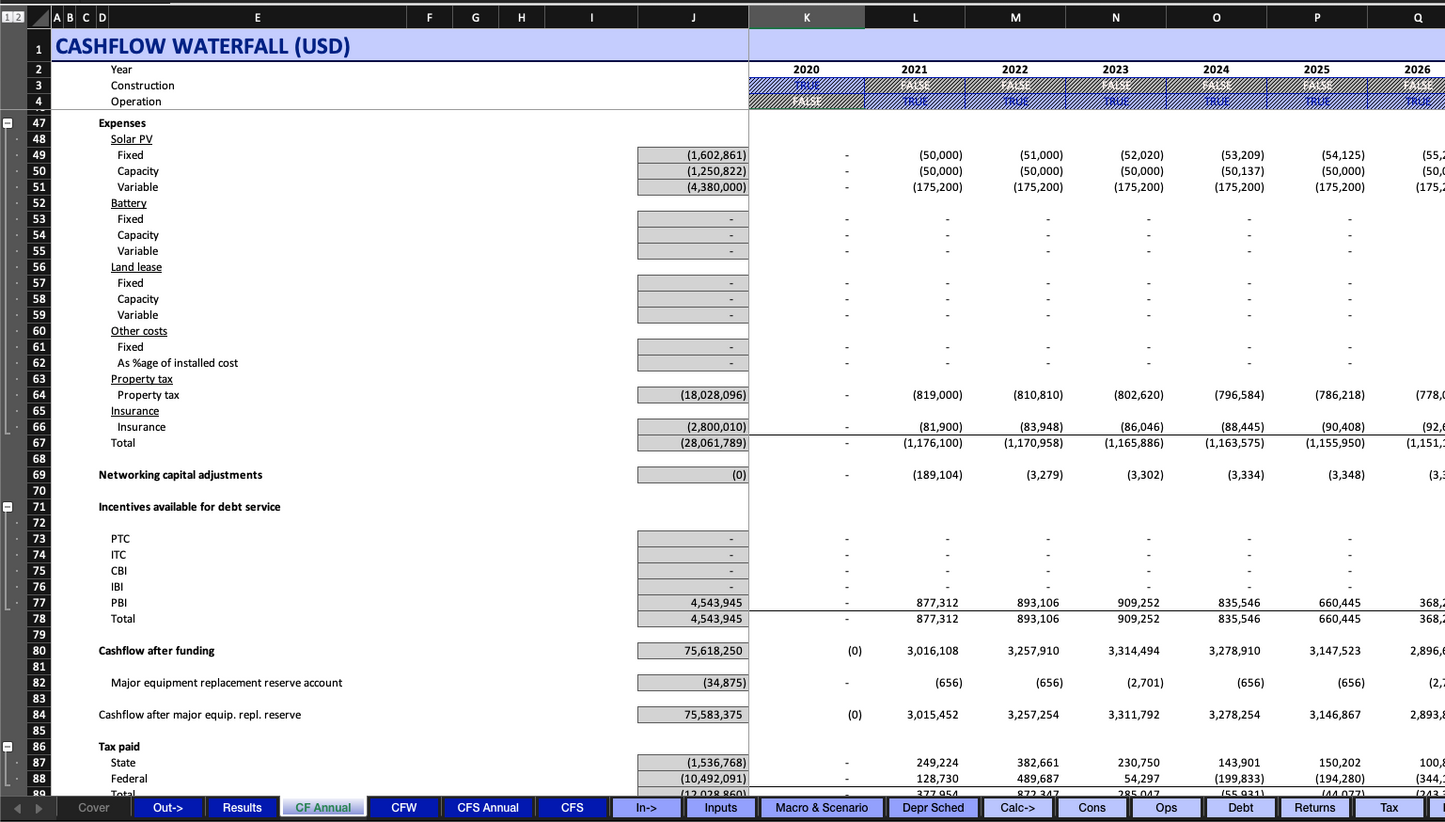This screenshot has width=1445, height=822.
Task: Open the Inputs sheet tab
Action: pyautogui.click(x=720, y=808)
